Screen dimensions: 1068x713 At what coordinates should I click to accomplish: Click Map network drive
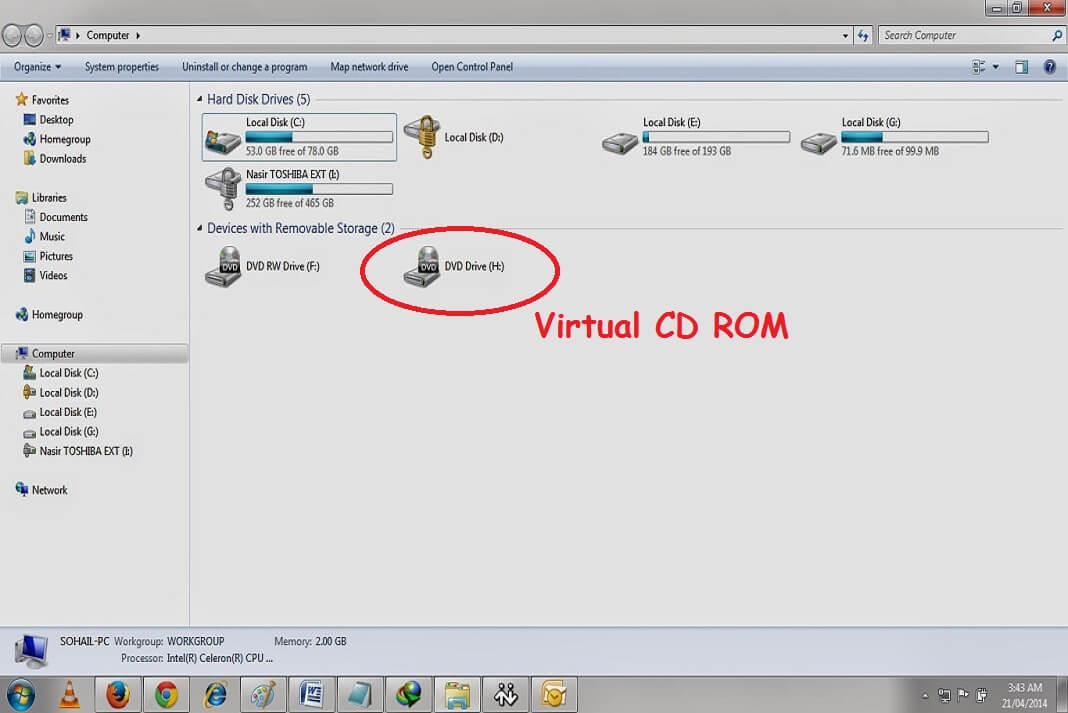tap(369, 67)
